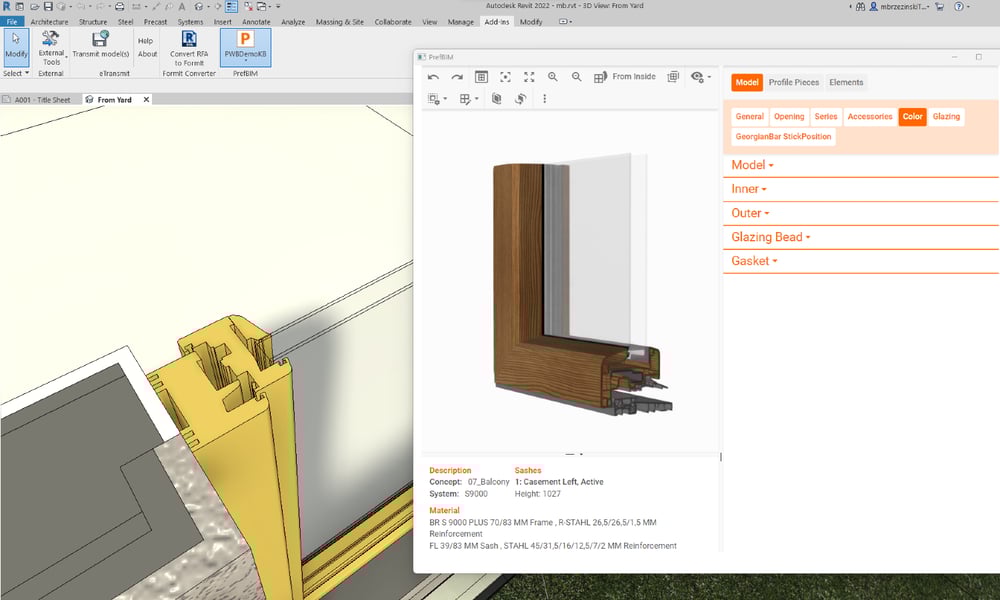
Task: Expand the Gasket section
Action: (754, 261)
